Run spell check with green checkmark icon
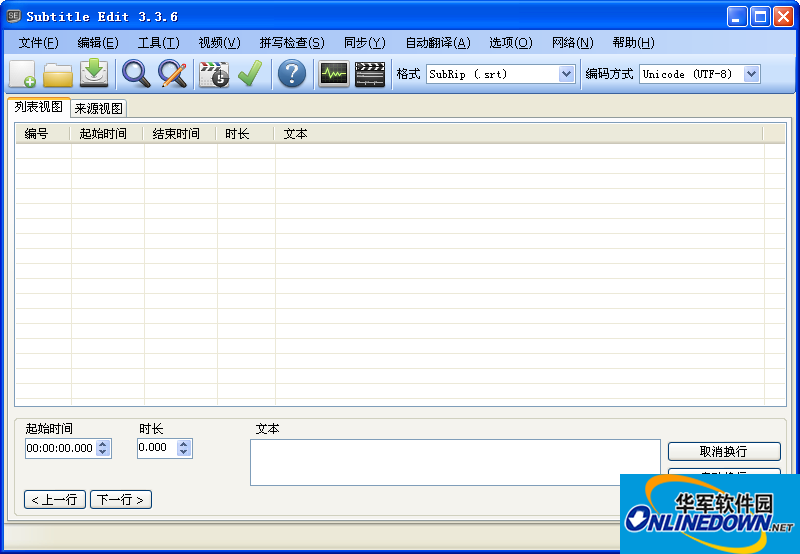 (249, 74)
